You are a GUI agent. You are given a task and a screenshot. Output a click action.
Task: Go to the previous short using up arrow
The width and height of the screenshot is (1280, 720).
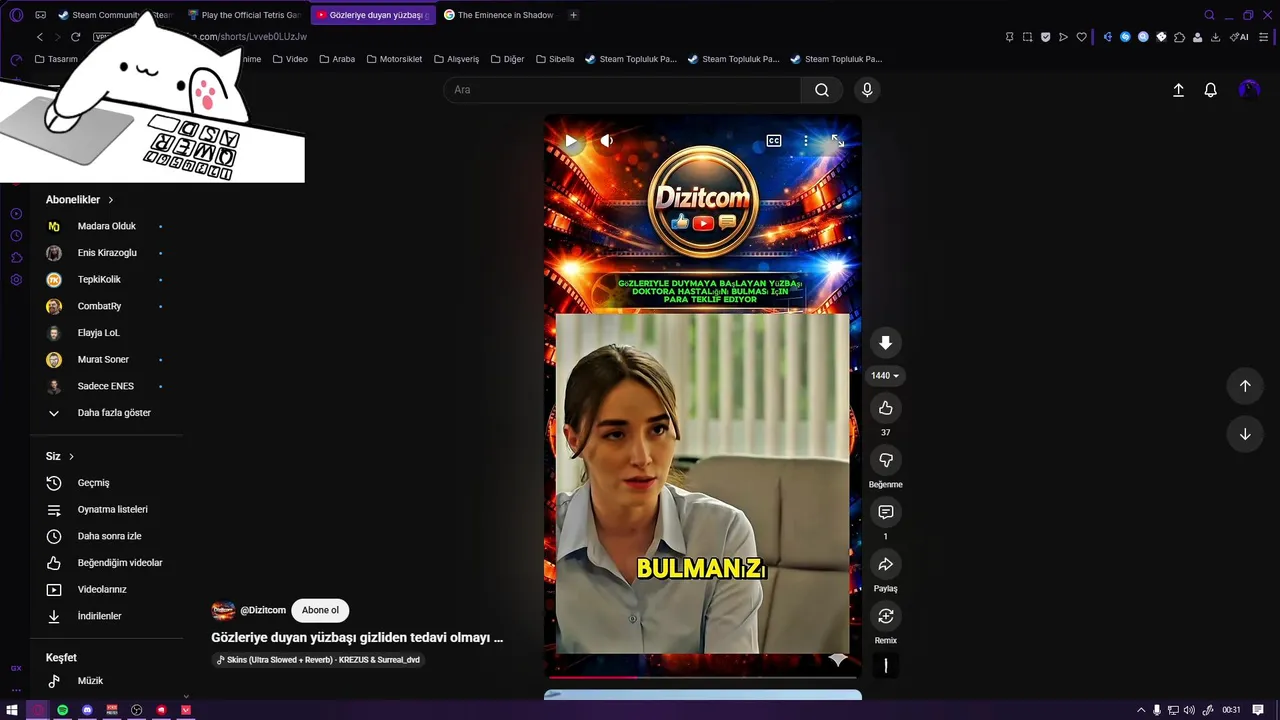coord(1245,386)
